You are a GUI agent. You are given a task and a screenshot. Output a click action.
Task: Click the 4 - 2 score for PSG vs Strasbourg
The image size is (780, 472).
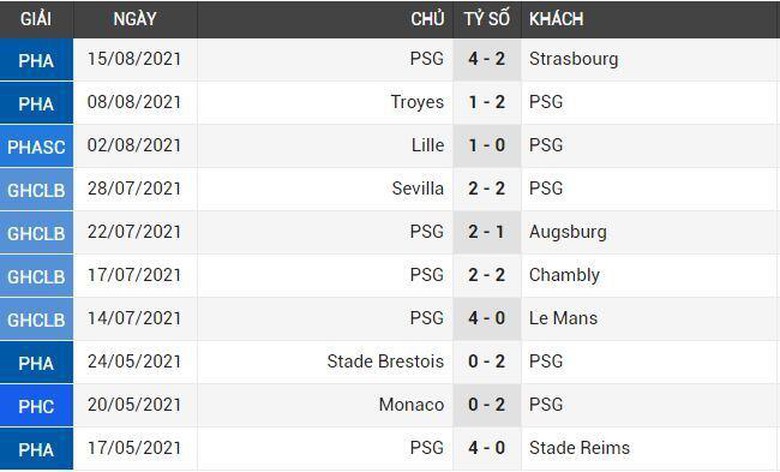point(487,59)
